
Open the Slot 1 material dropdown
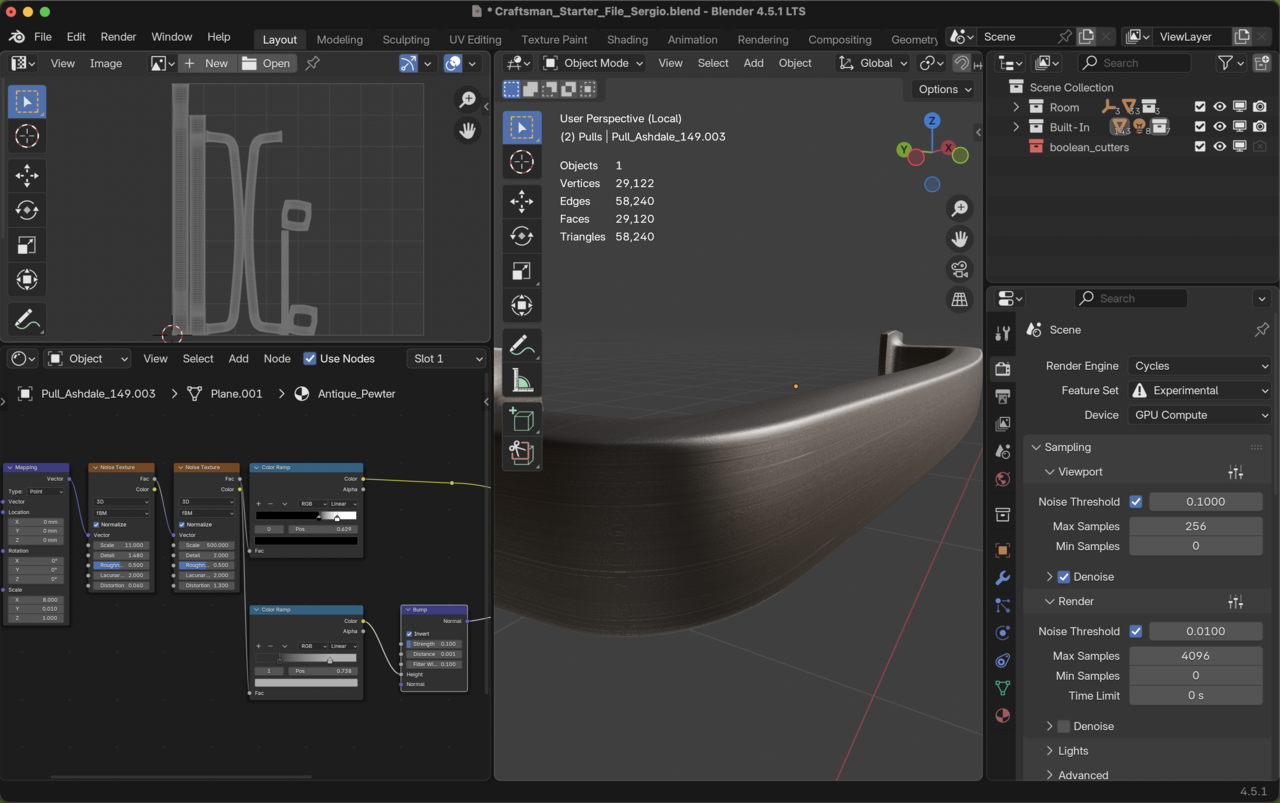point(446,358)
